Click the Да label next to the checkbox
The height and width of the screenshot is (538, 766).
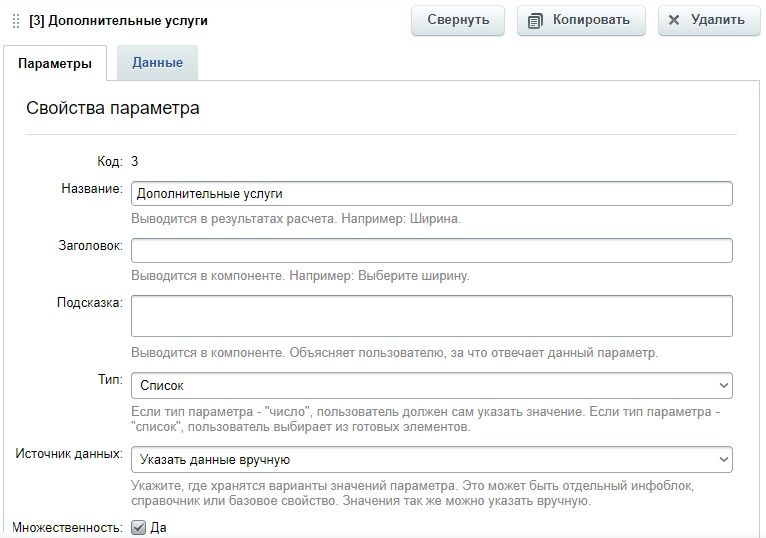click(158, 528)
